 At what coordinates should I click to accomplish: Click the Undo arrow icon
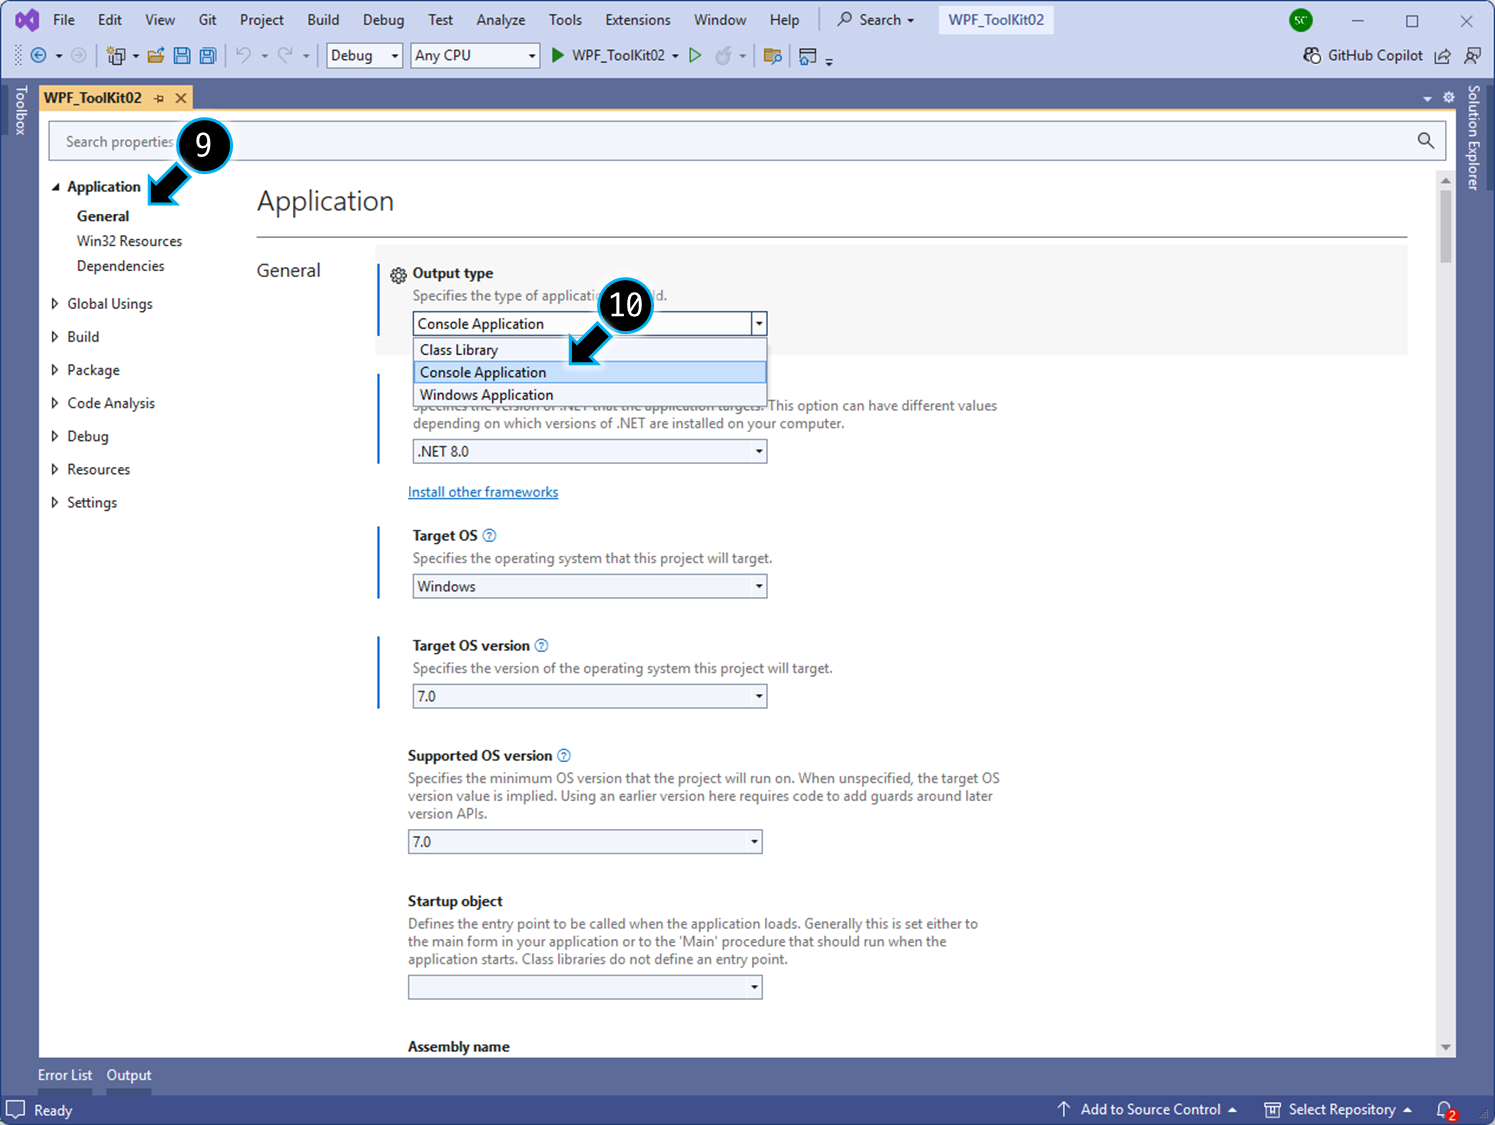(x=243, y=56)
